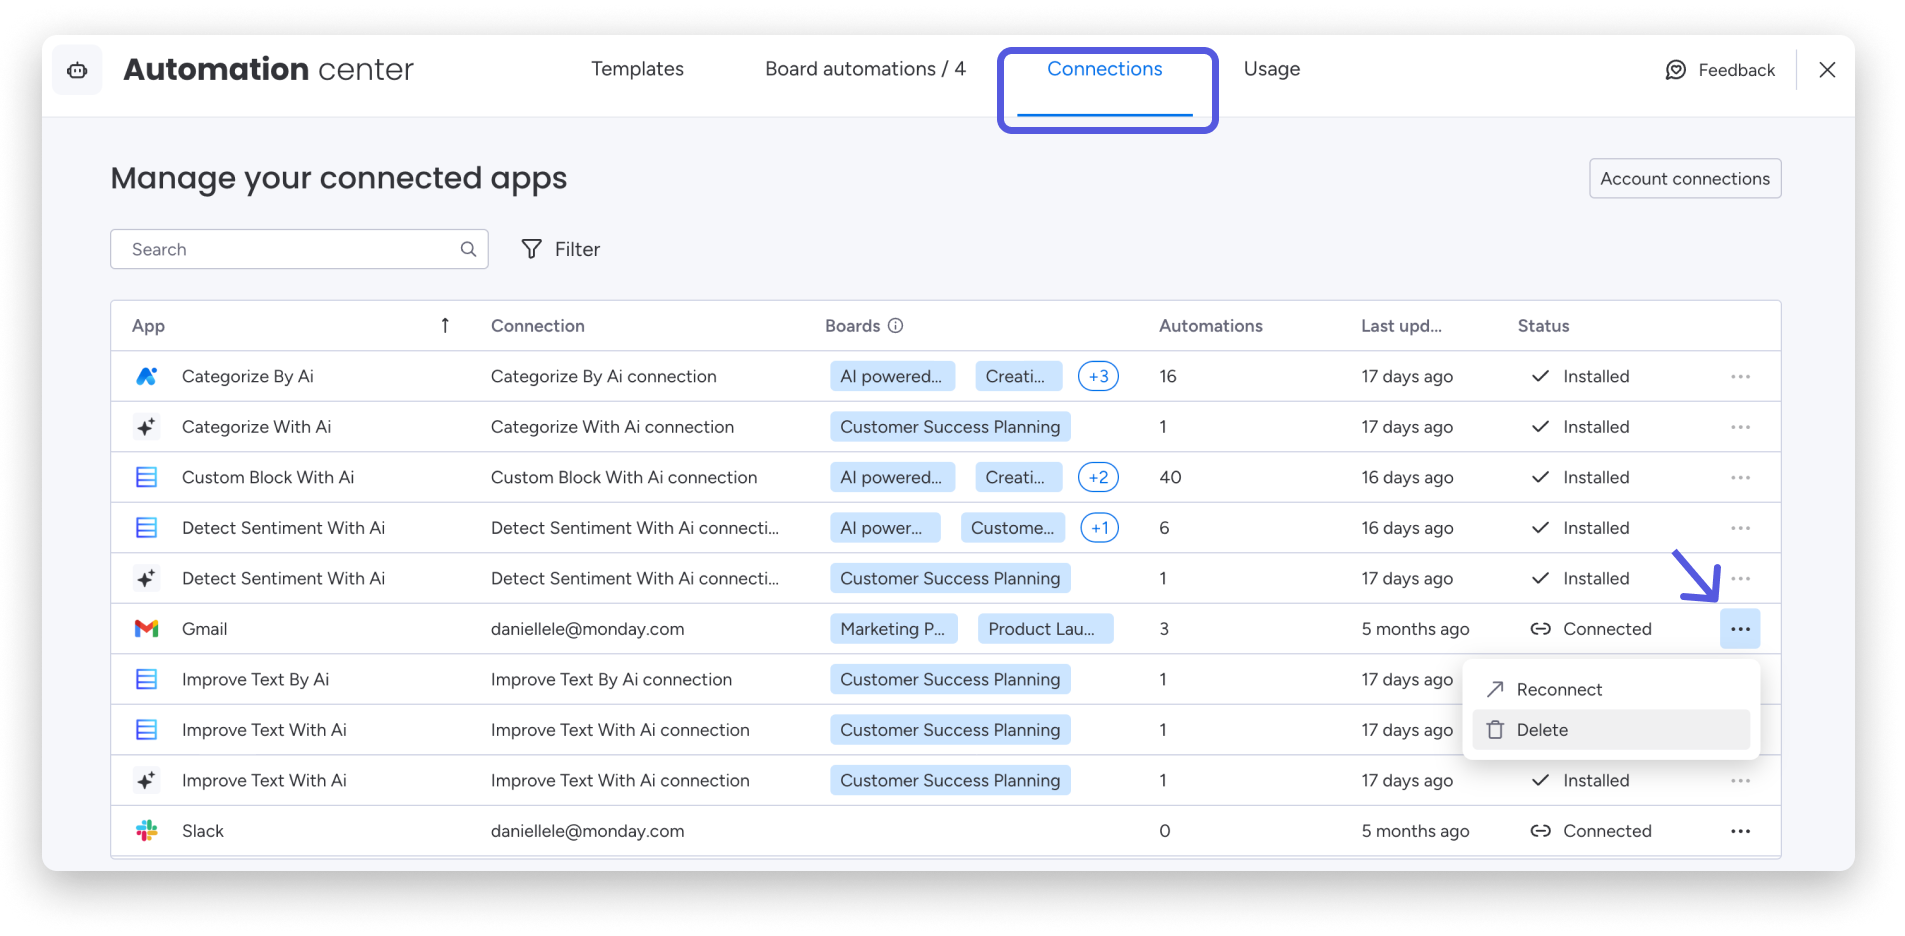Open the Filter options
1905x936 pixels.
(560, 249)
